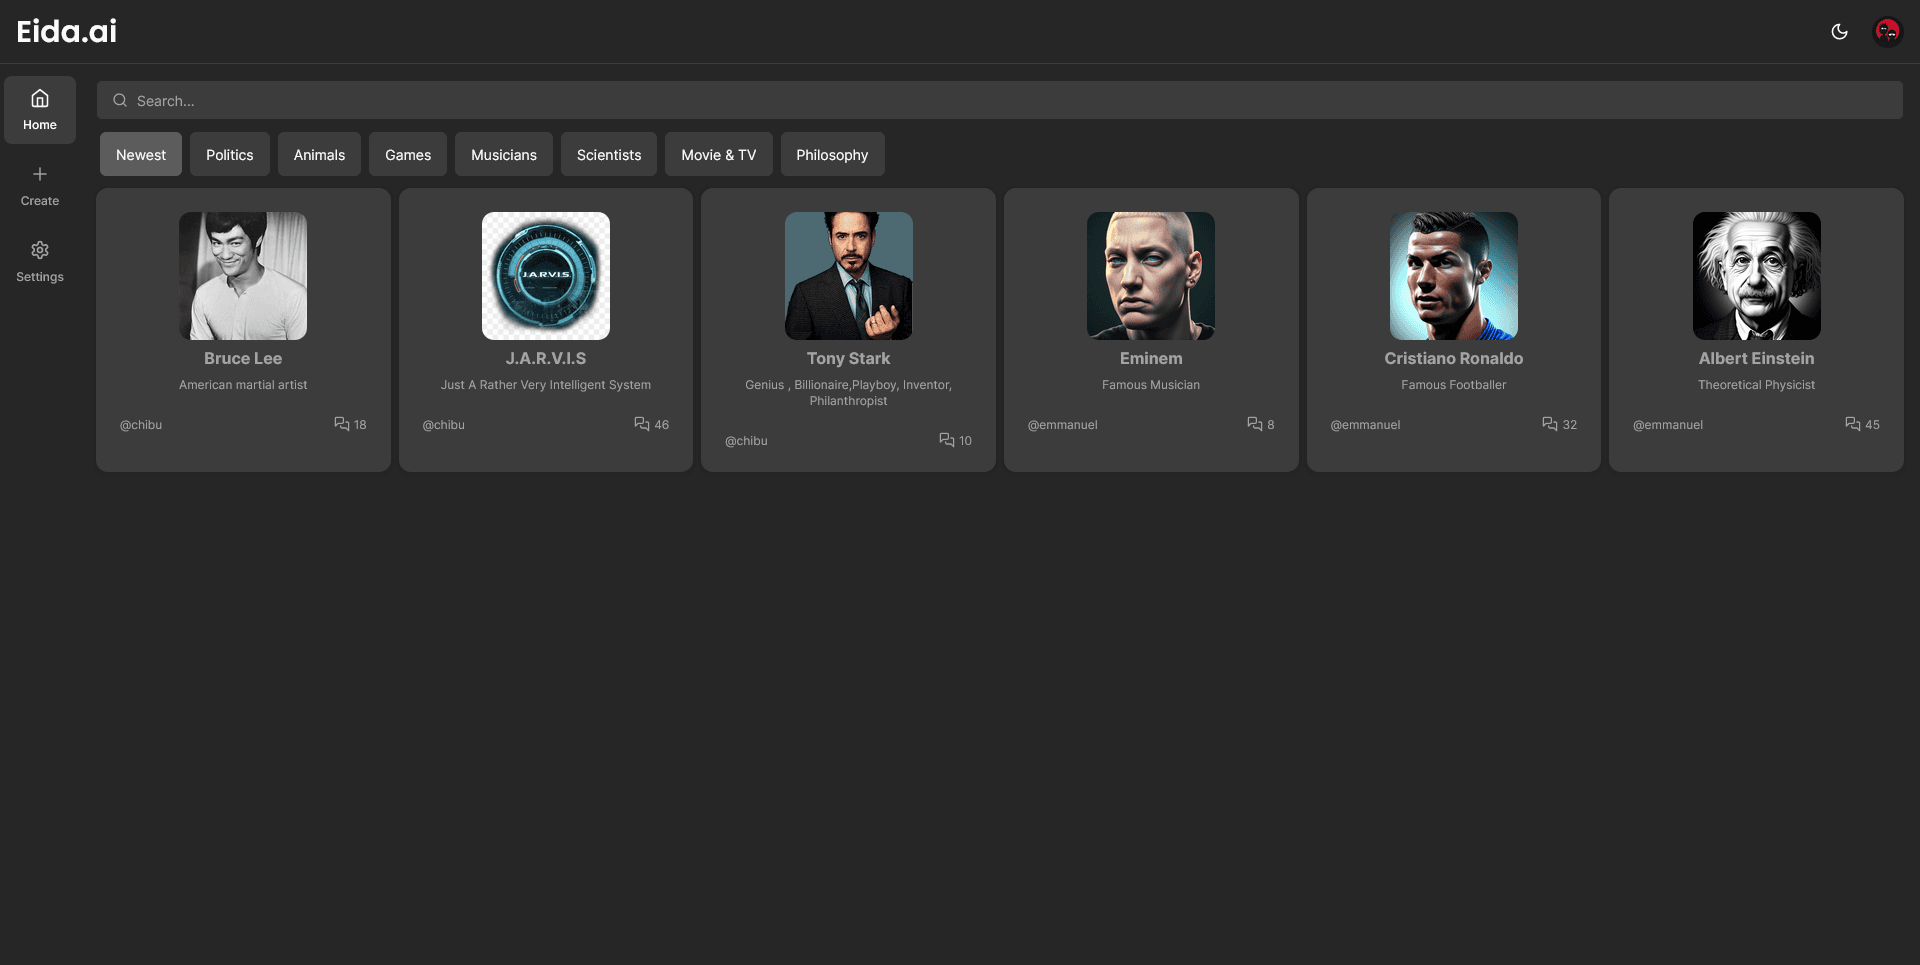Click the Cristiano Ronaldo name title
The height and width of the screenshot is (965, 1920).
tap(1454, 358)
